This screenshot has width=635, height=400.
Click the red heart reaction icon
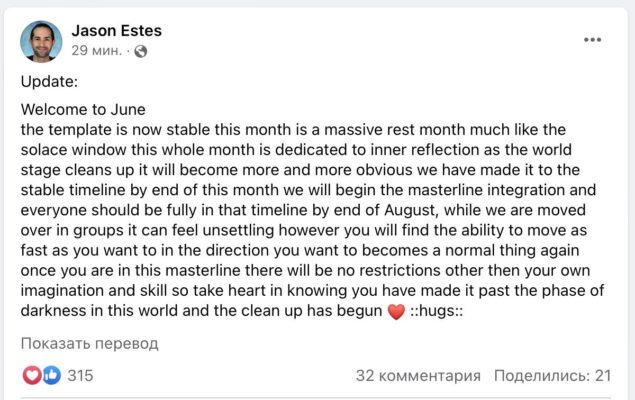(32, 375)
